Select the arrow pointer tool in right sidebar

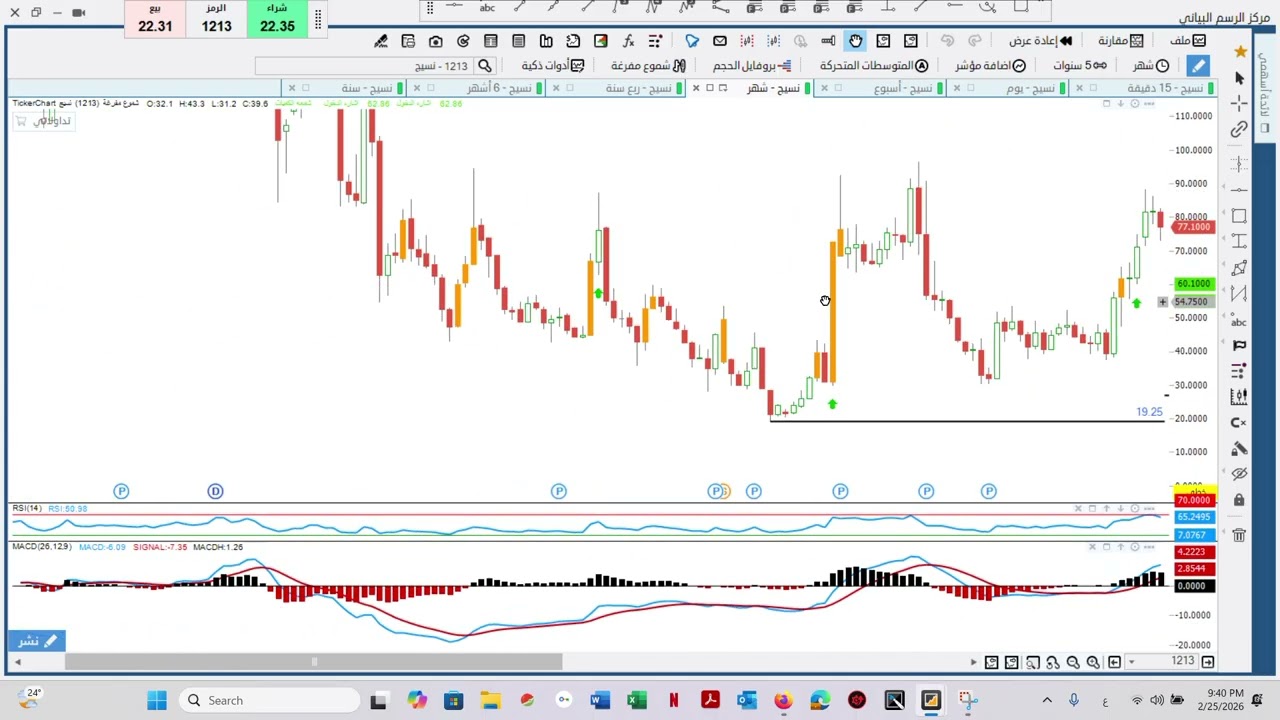[1239, 78]
